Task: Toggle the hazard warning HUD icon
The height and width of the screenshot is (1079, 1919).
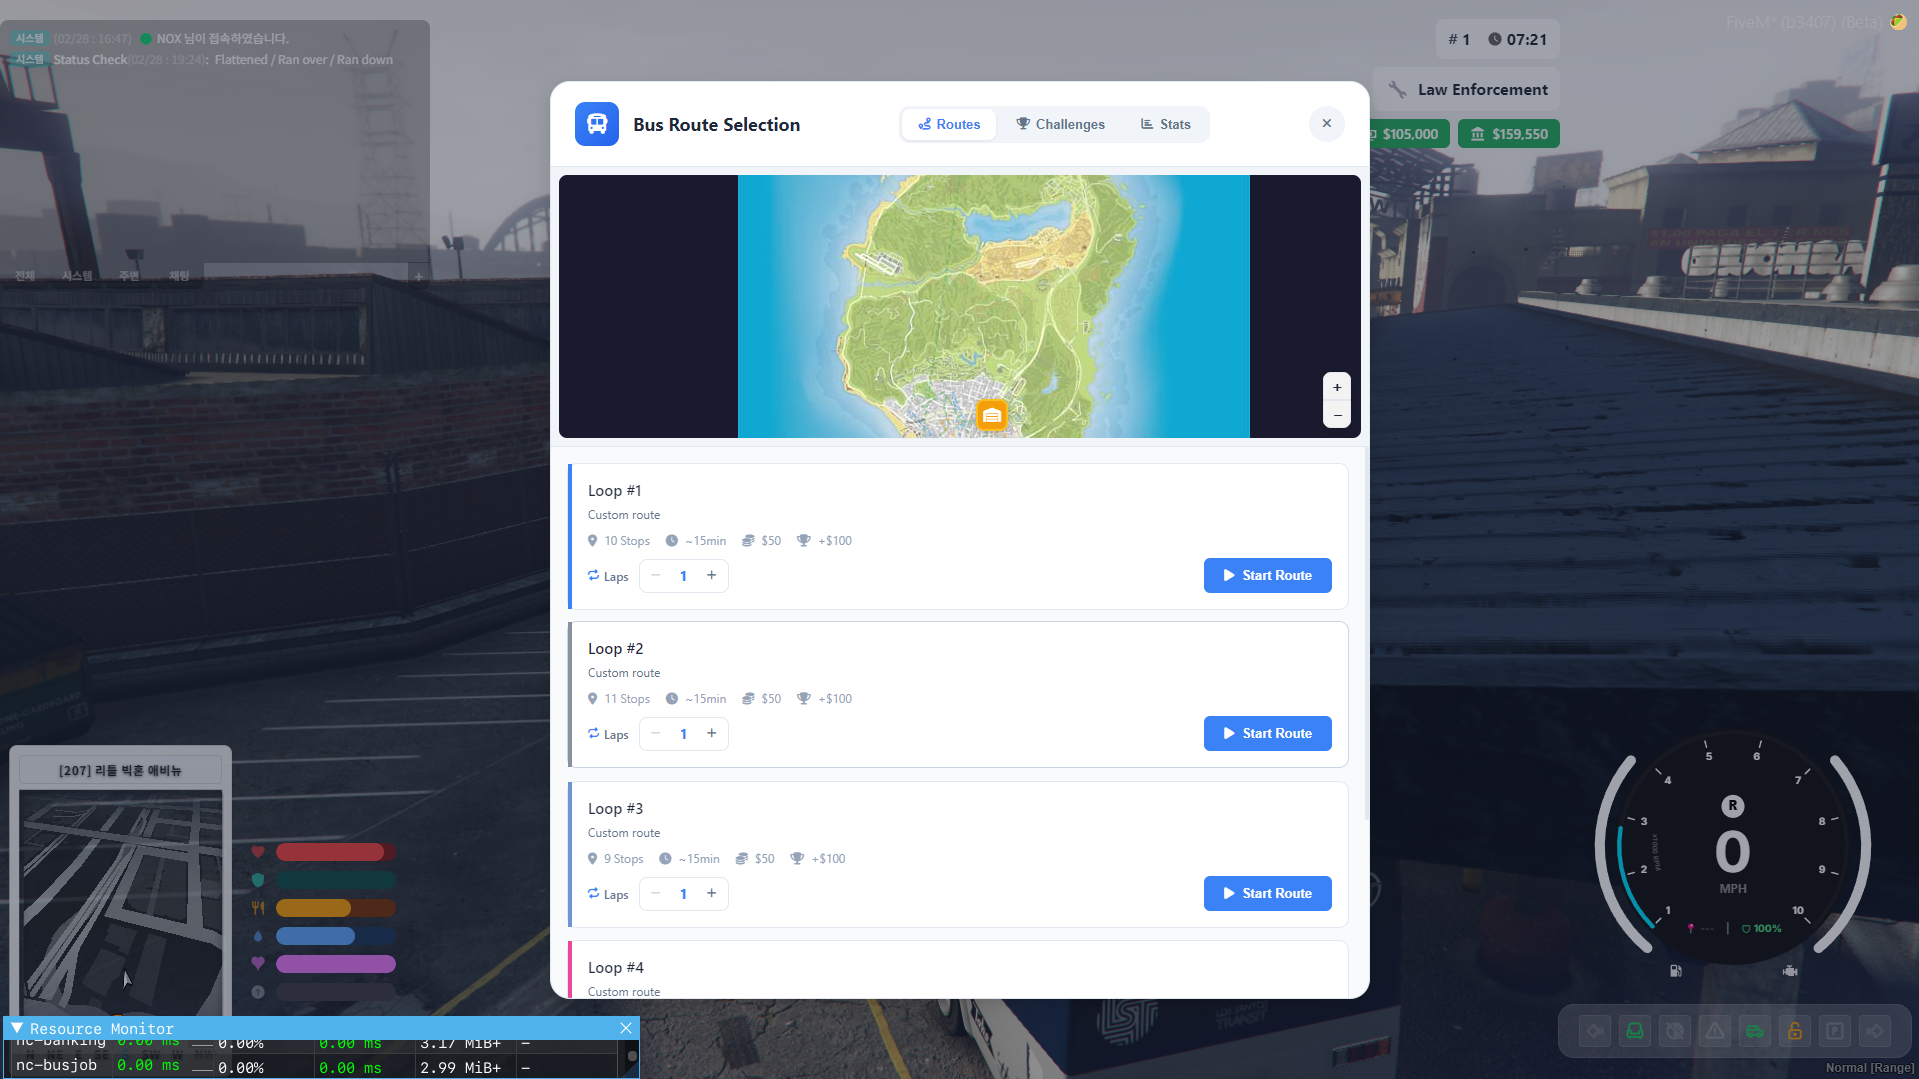Action: [1715, 1031]
